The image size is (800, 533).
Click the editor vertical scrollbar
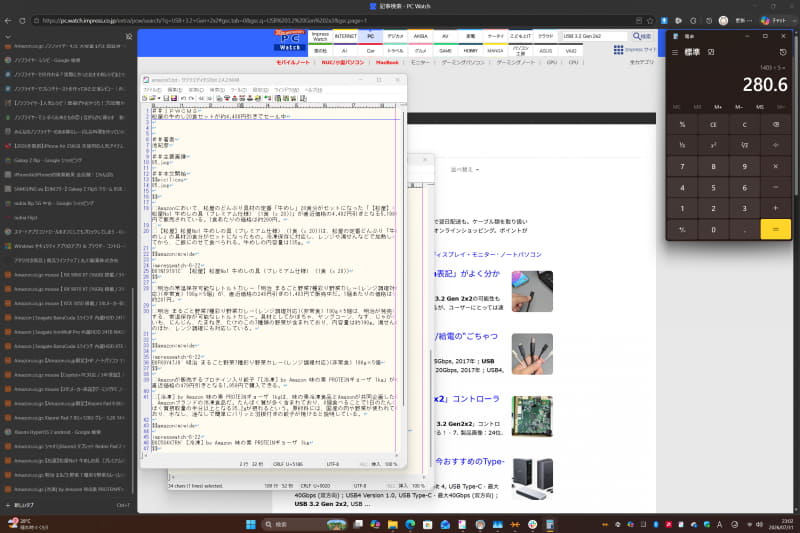[x=403, y=259]
